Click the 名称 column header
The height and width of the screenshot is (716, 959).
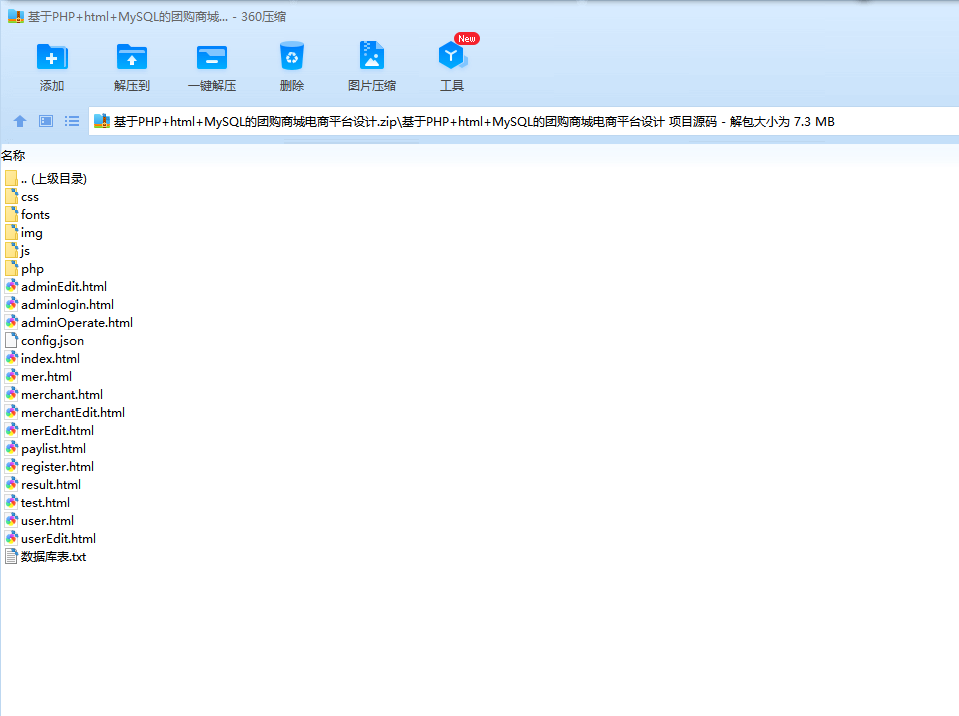pyautogui.click(x=13, y=155)
